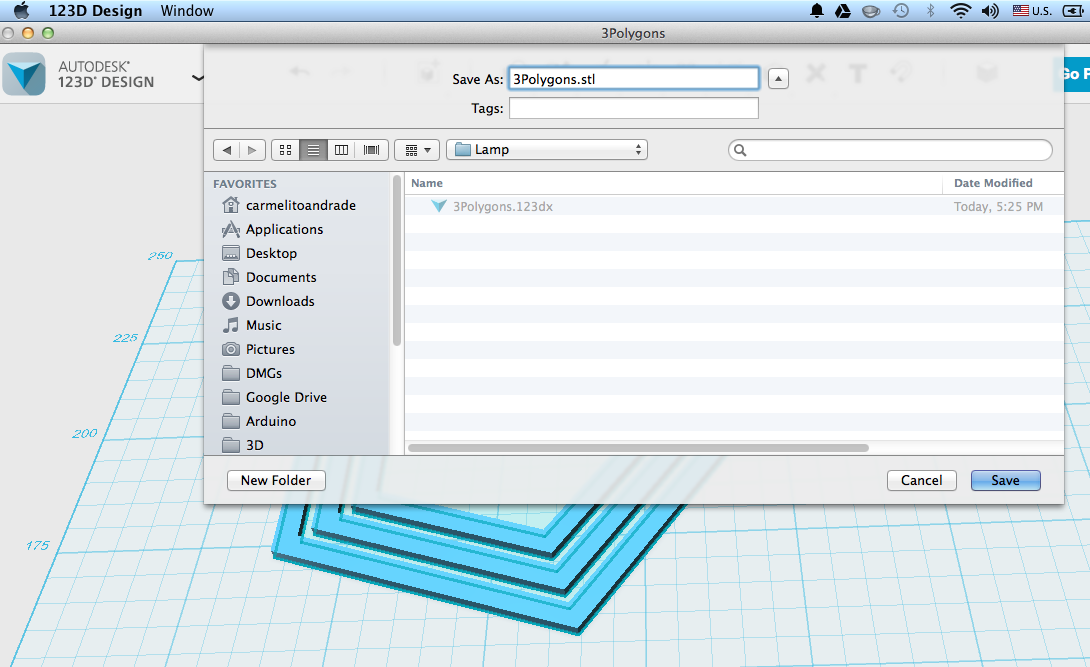
Task: Click the Save As filename field
Action: click(633, 79)
